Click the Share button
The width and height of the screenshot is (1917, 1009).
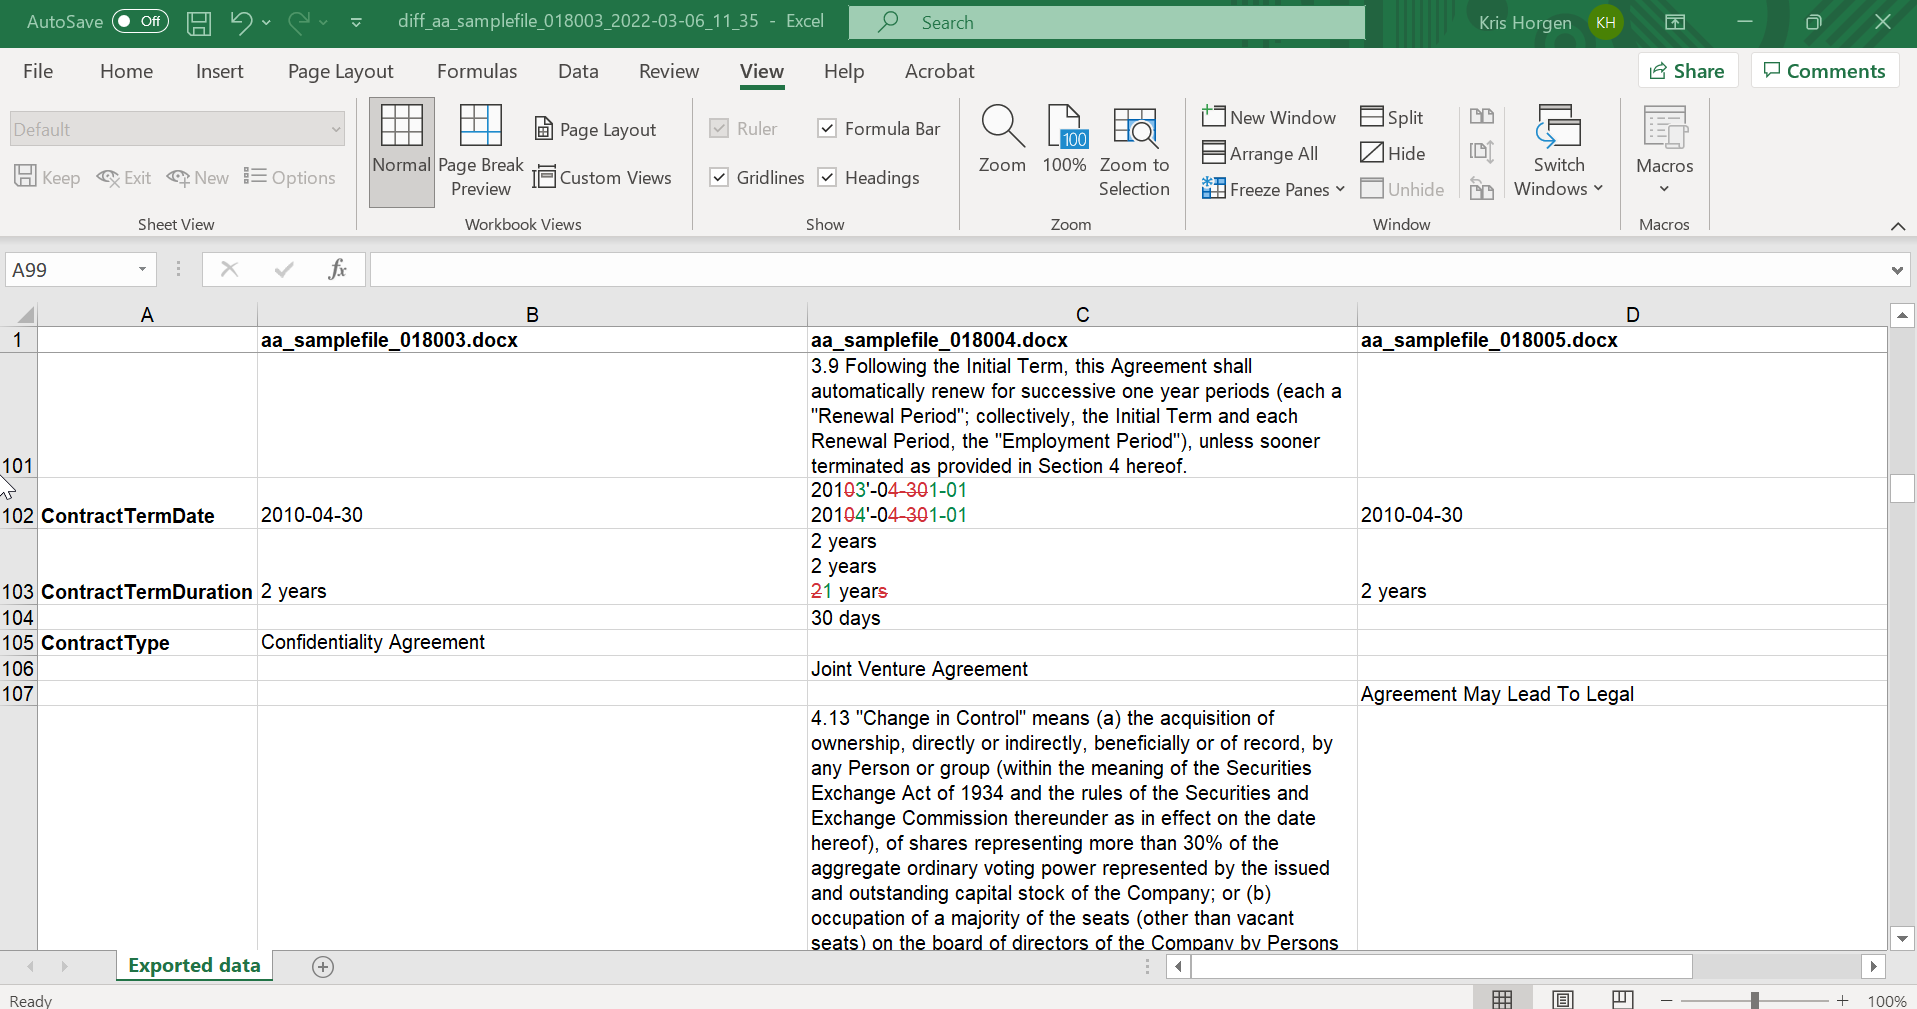1687,70
